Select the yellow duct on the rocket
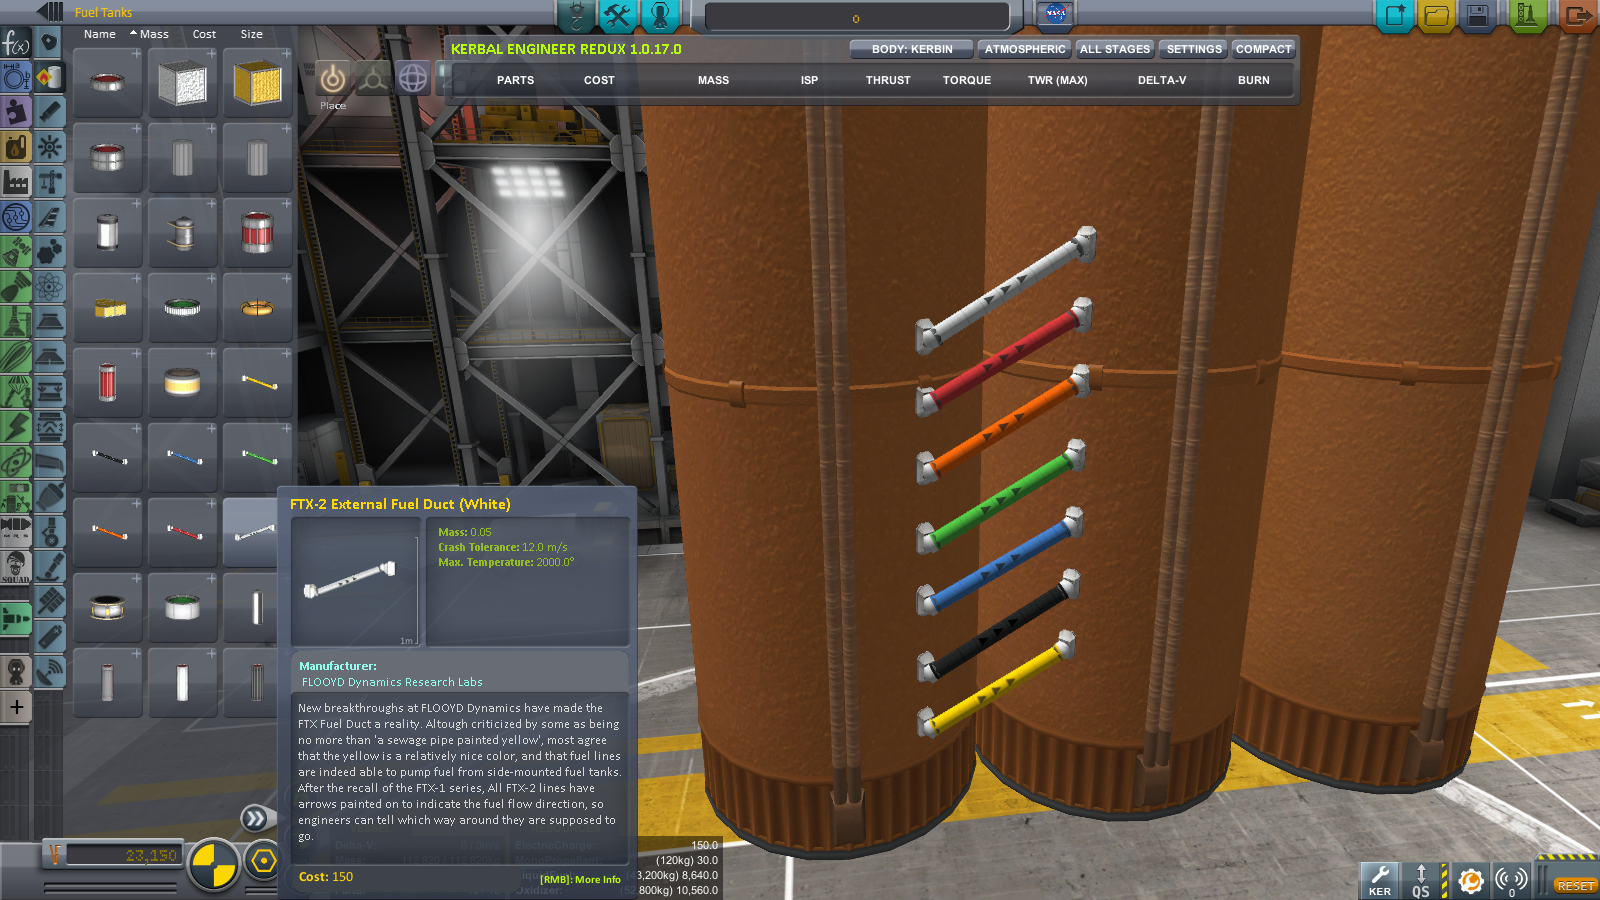Screen dimensions: 1600x900 coord(997,685)
